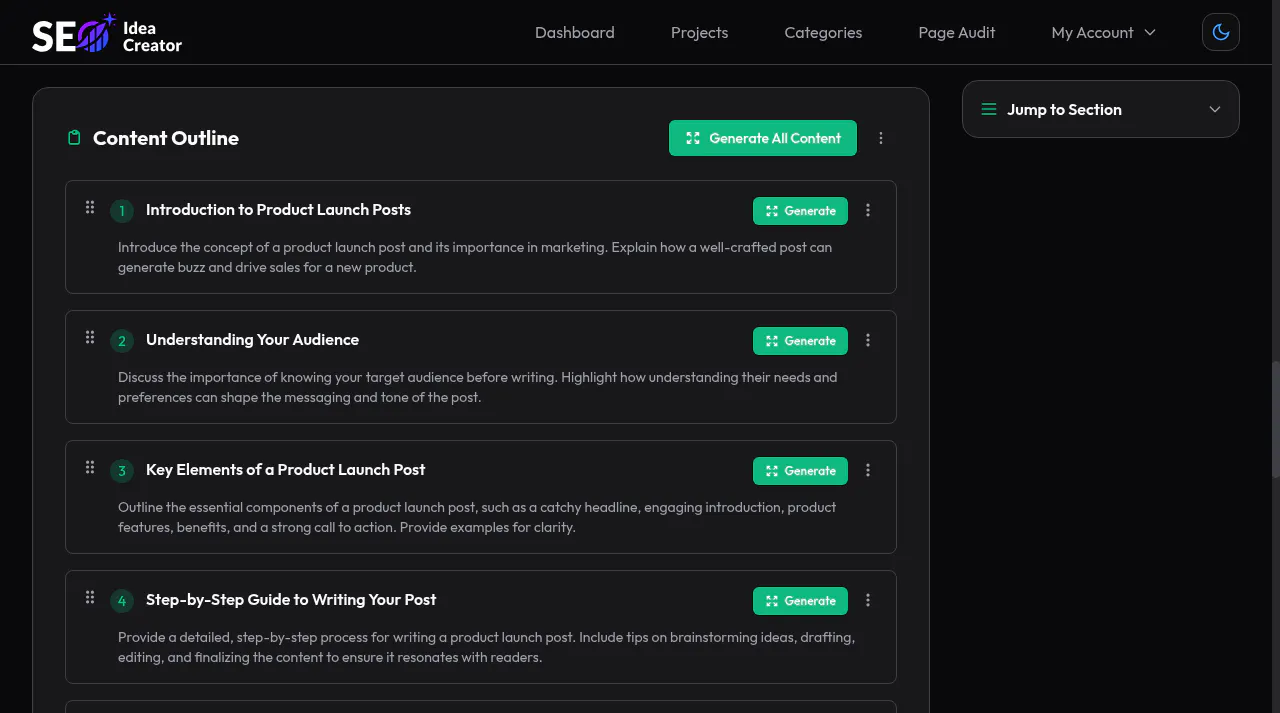1280x713 pixels.
Task: Click Generate All Content button
Action: [763, 138]
